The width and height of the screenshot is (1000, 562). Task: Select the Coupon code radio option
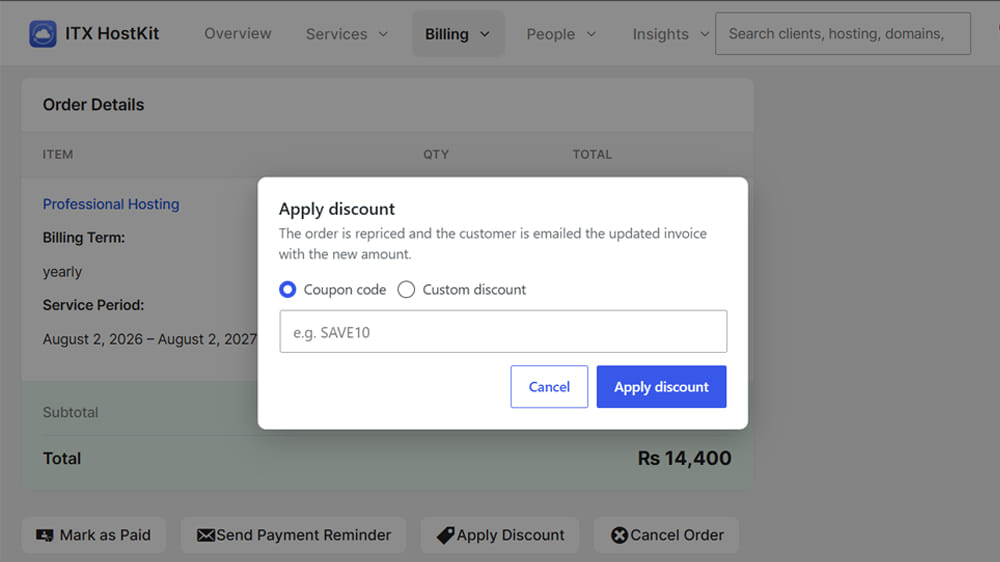coord(288,290)
